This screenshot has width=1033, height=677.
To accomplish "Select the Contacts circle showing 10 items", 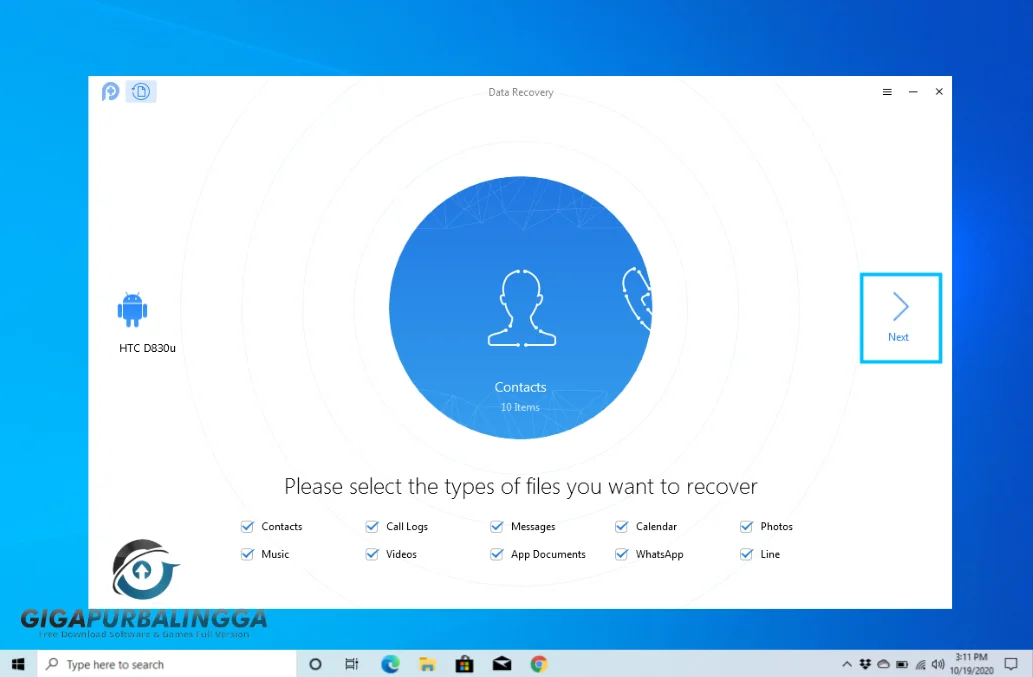I will (520, 307).
